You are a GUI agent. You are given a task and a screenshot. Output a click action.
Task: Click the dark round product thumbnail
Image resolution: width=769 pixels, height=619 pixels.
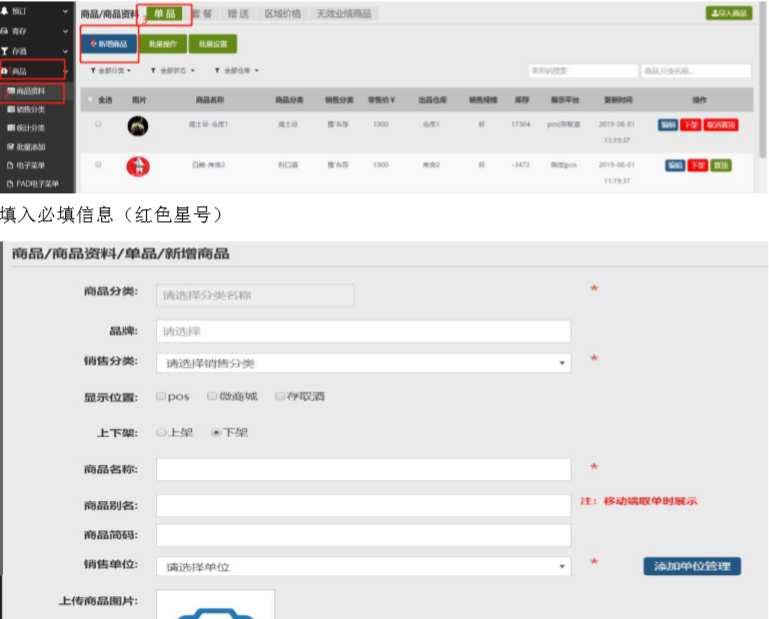click(138, 126)
